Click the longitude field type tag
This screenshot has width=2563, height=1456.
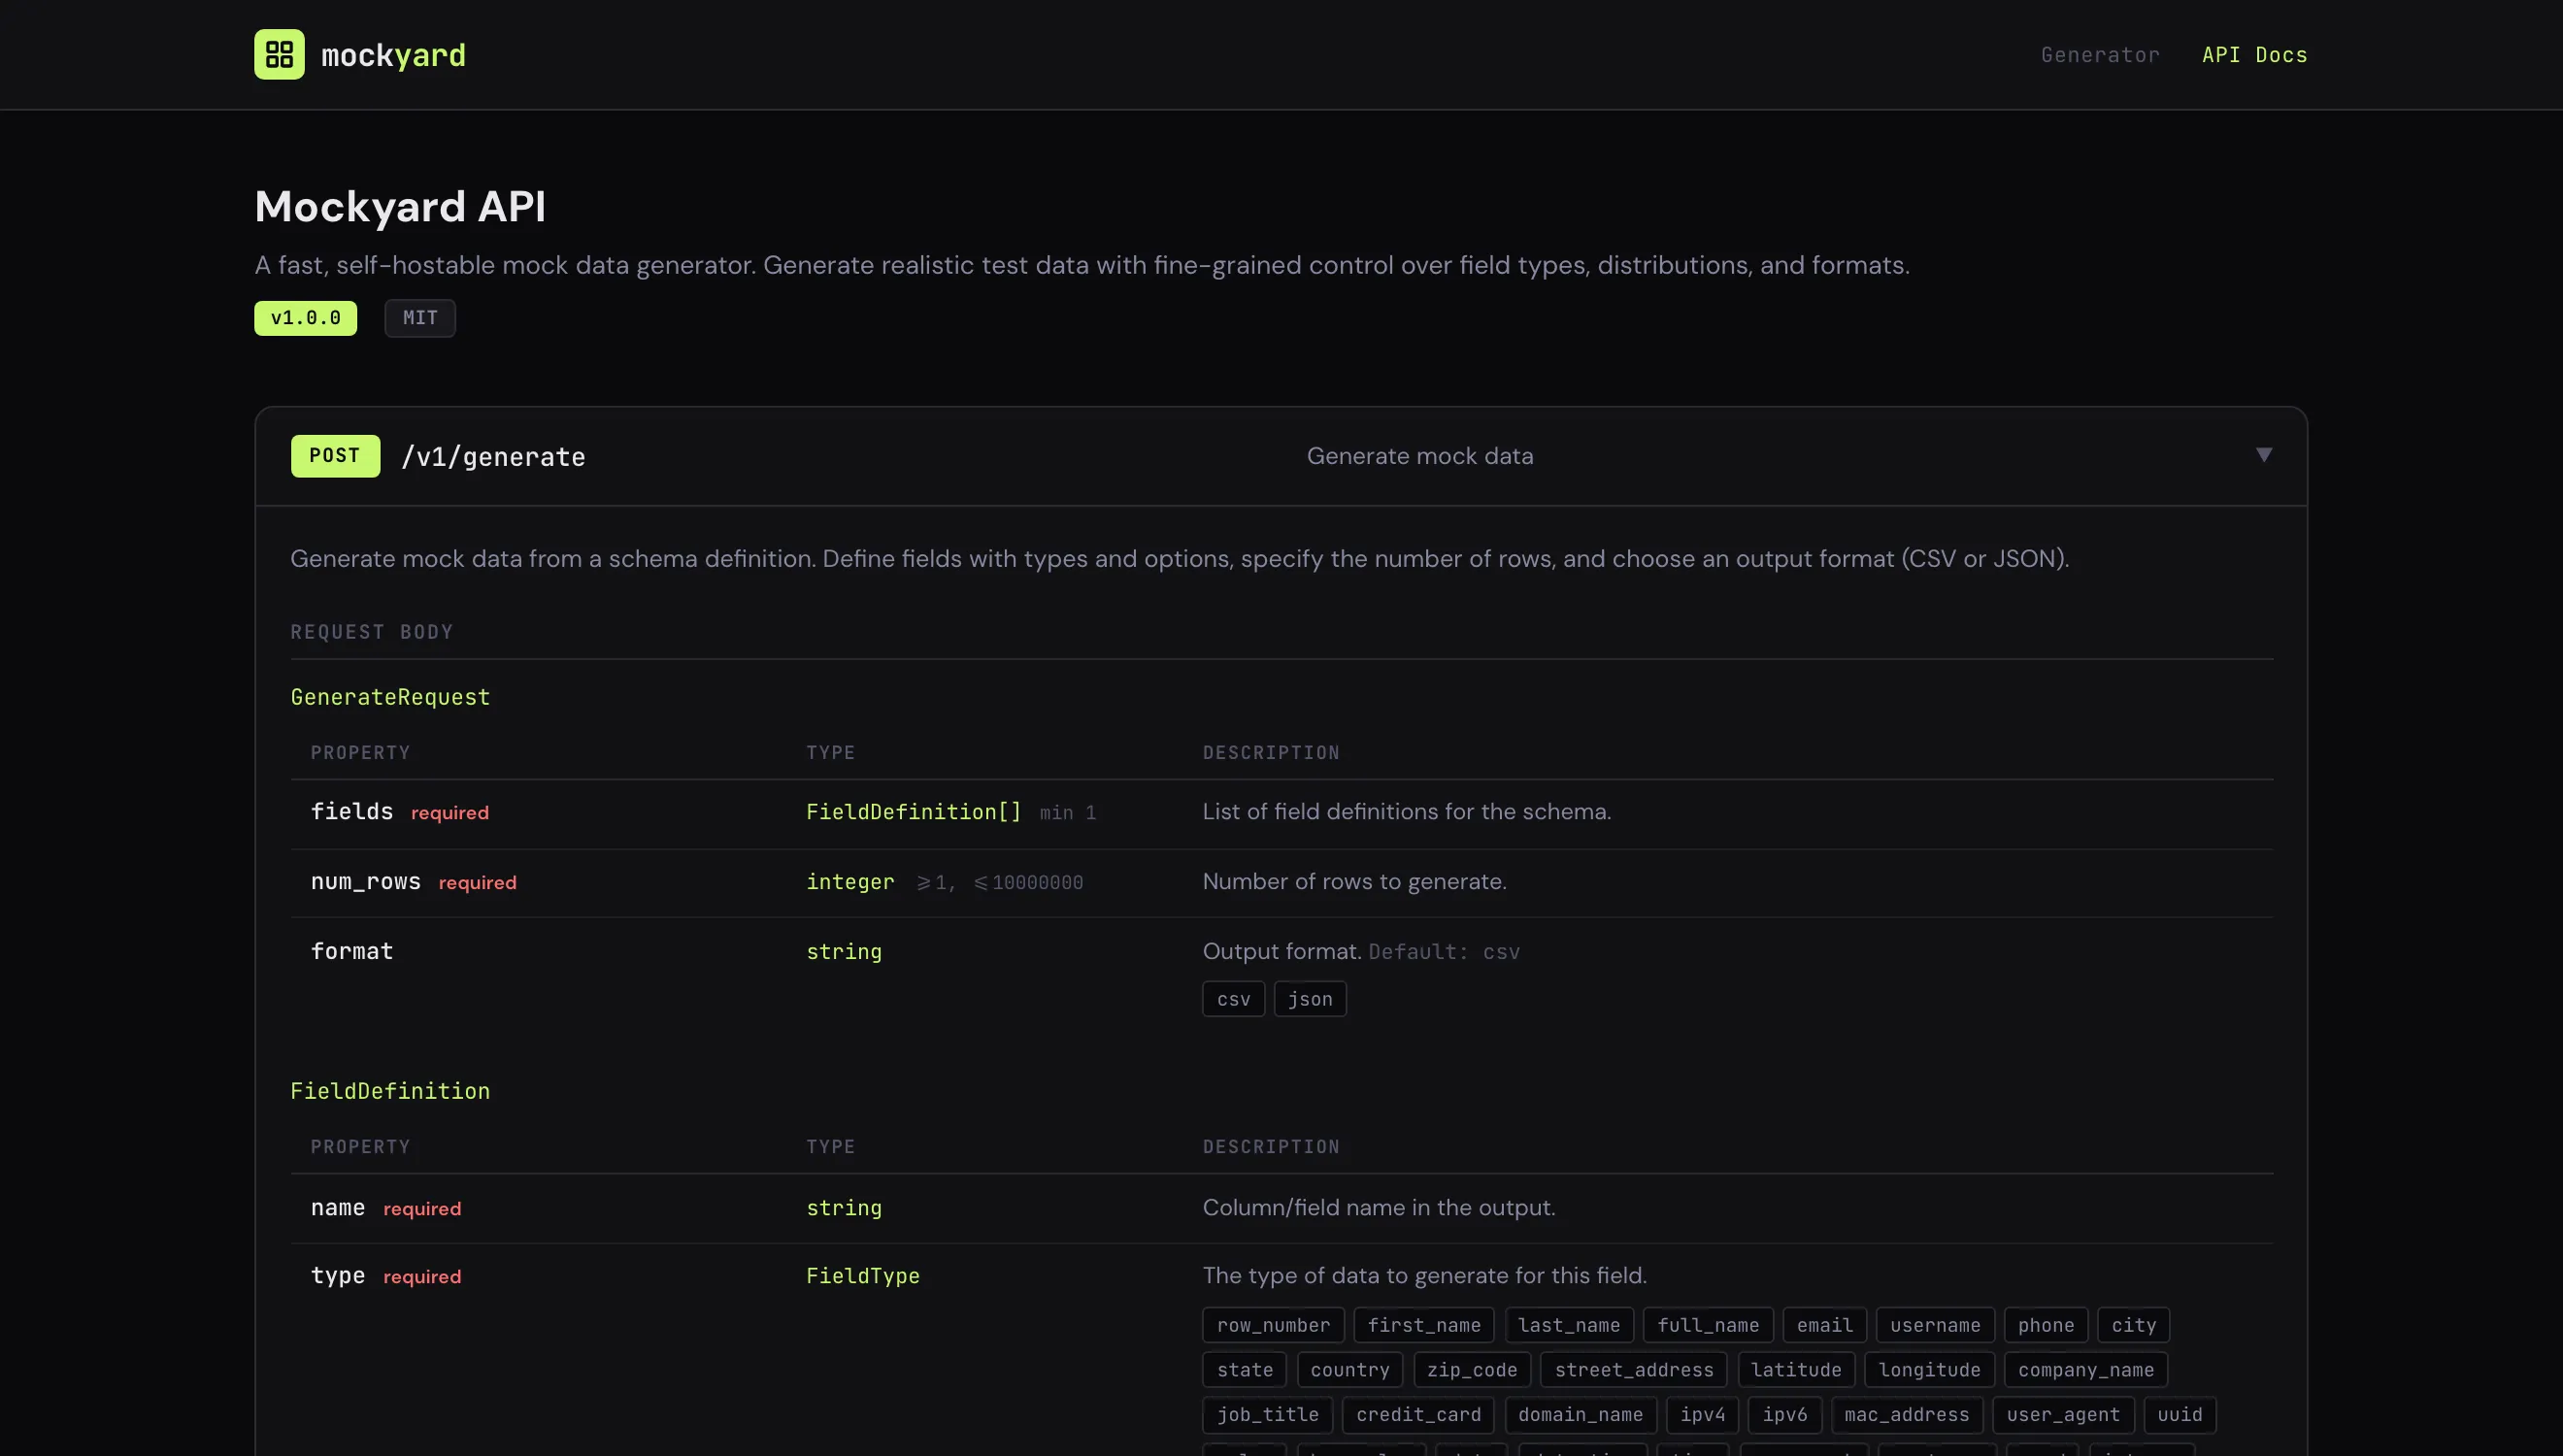[x=1929, y=1370]
